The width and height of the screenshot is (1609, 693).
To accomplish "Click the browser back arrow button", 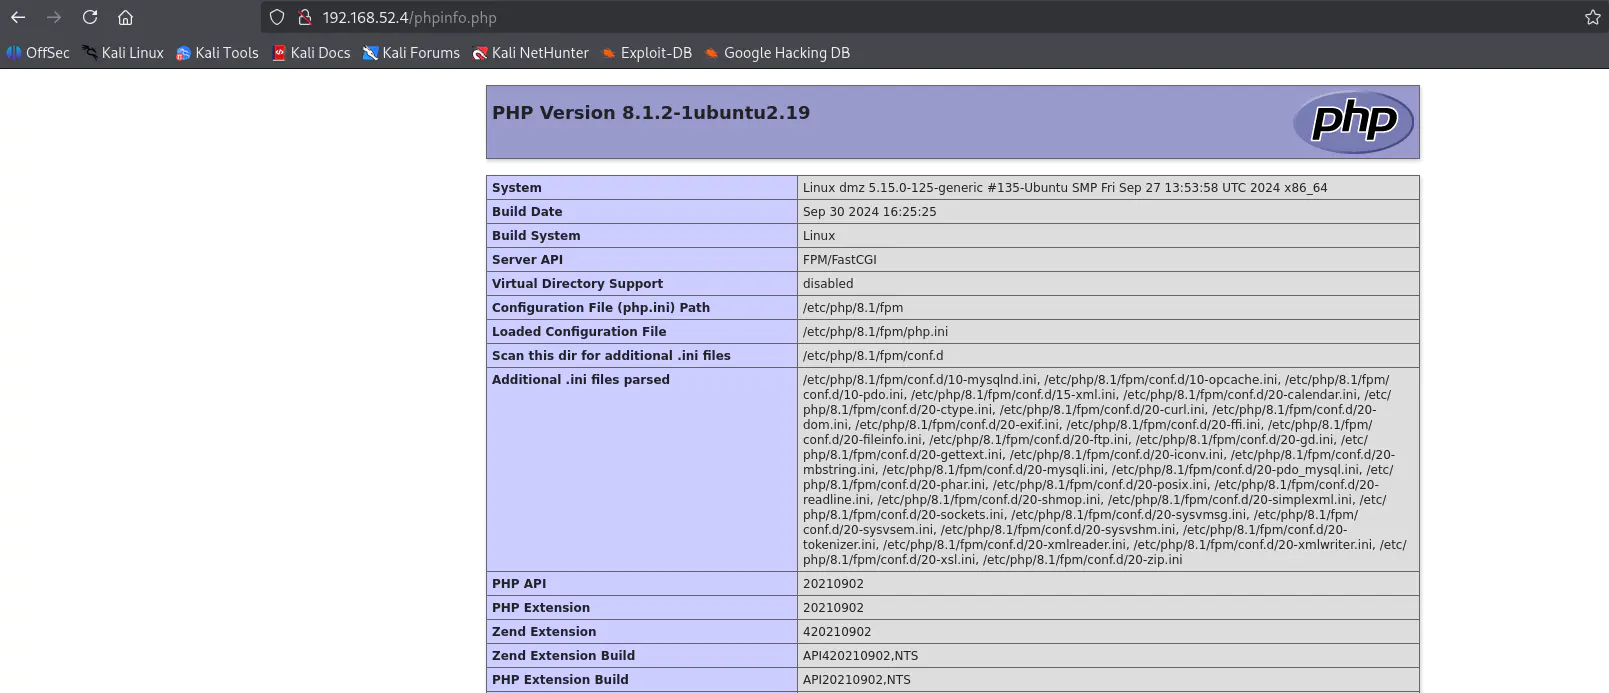I will click(x=18, y=17).
